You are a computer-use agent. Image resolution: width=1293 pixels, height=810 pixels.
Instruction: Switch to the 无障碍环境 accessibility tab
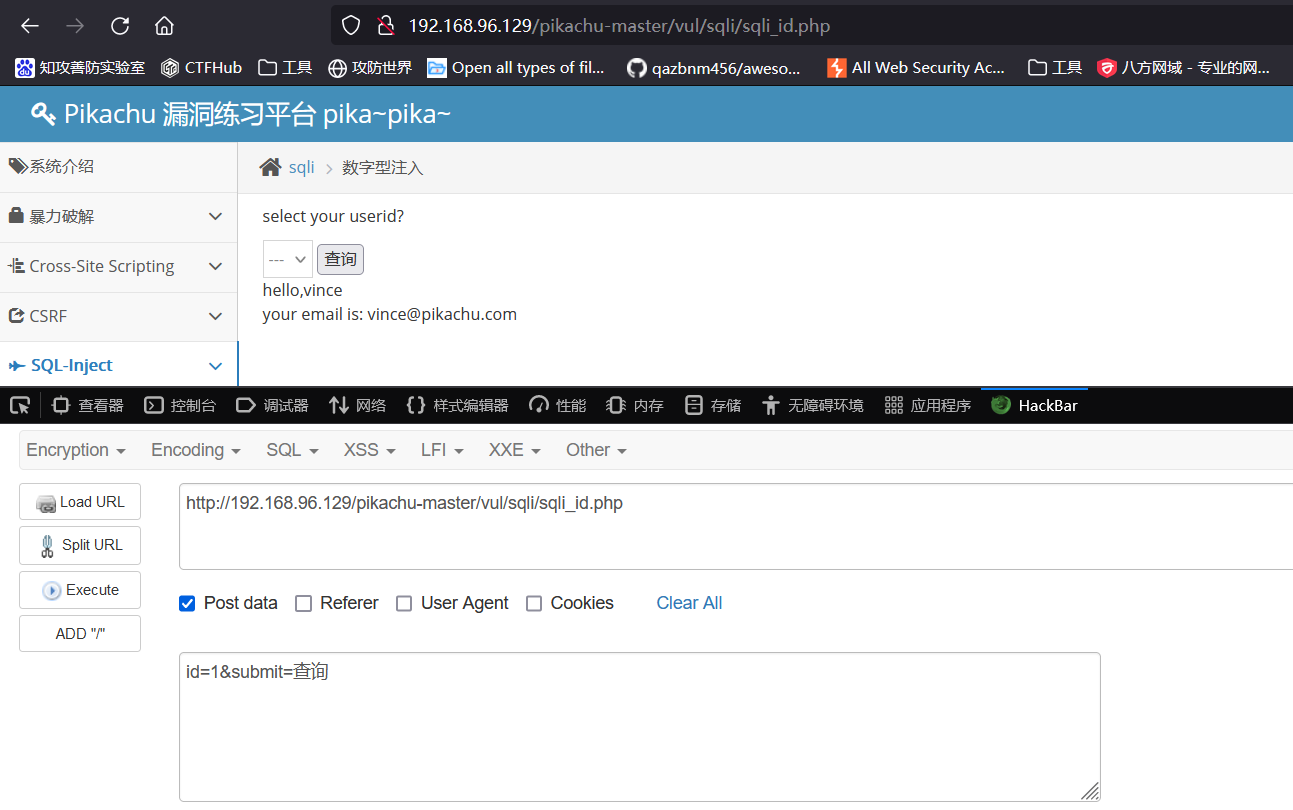[x=812, y=405]
